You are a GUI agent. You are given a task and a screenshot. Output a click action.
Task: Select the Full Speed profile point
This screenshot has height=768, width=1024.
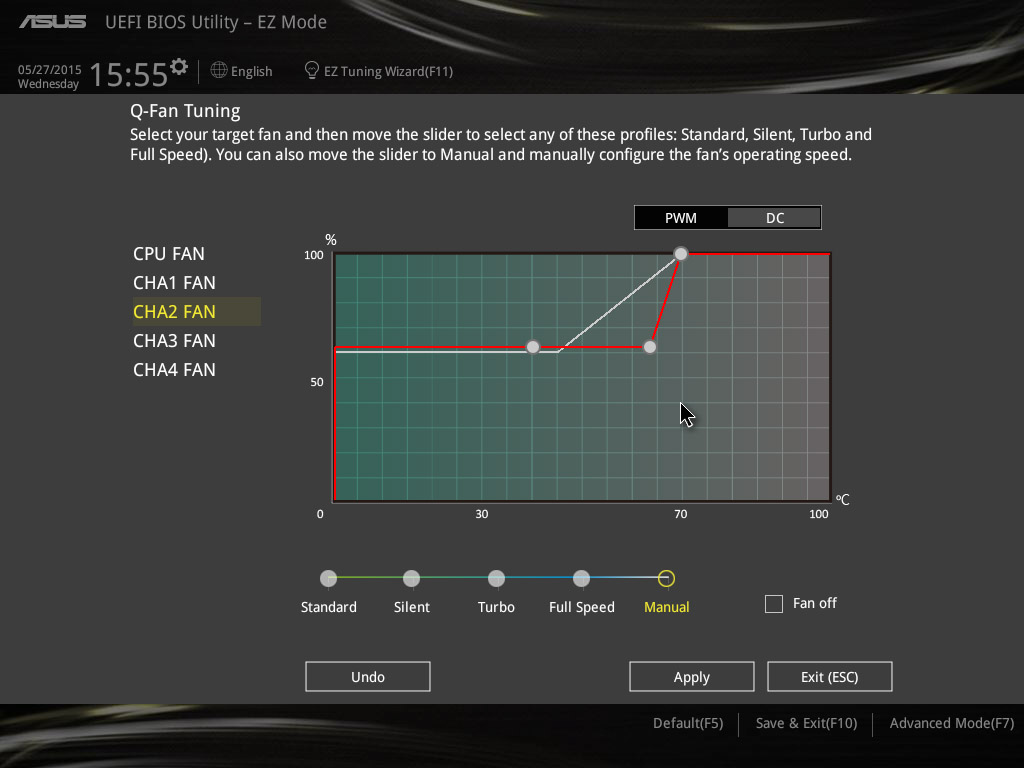581,579
